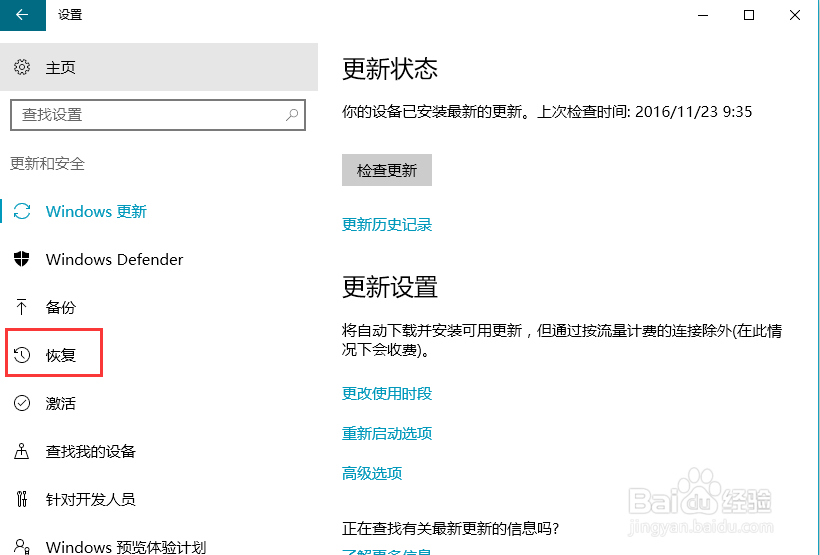Click the Windows Insider Program icon
This screenshot has width=820, height=555.
pyautogui.click(x=22, y=547)
